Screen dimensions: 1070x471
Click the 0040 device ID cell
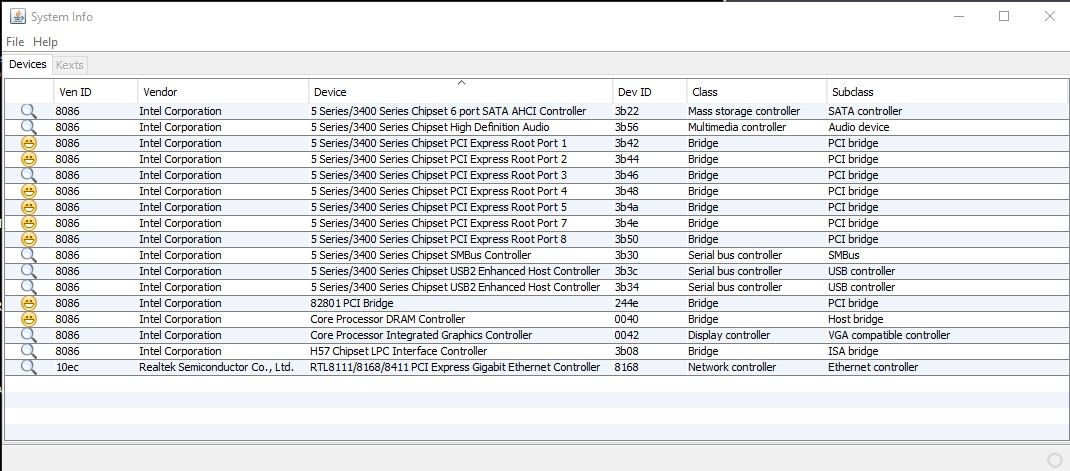click(x=626, y=319)
